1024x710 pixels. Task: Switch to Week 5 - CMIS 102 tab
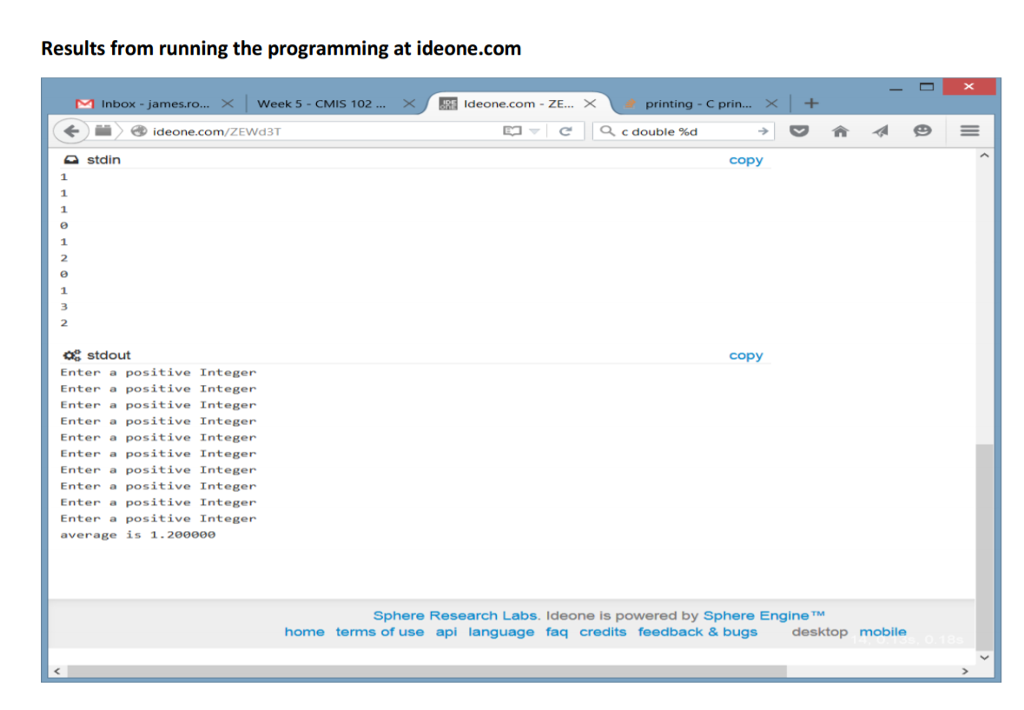click(x=321, y=103)
